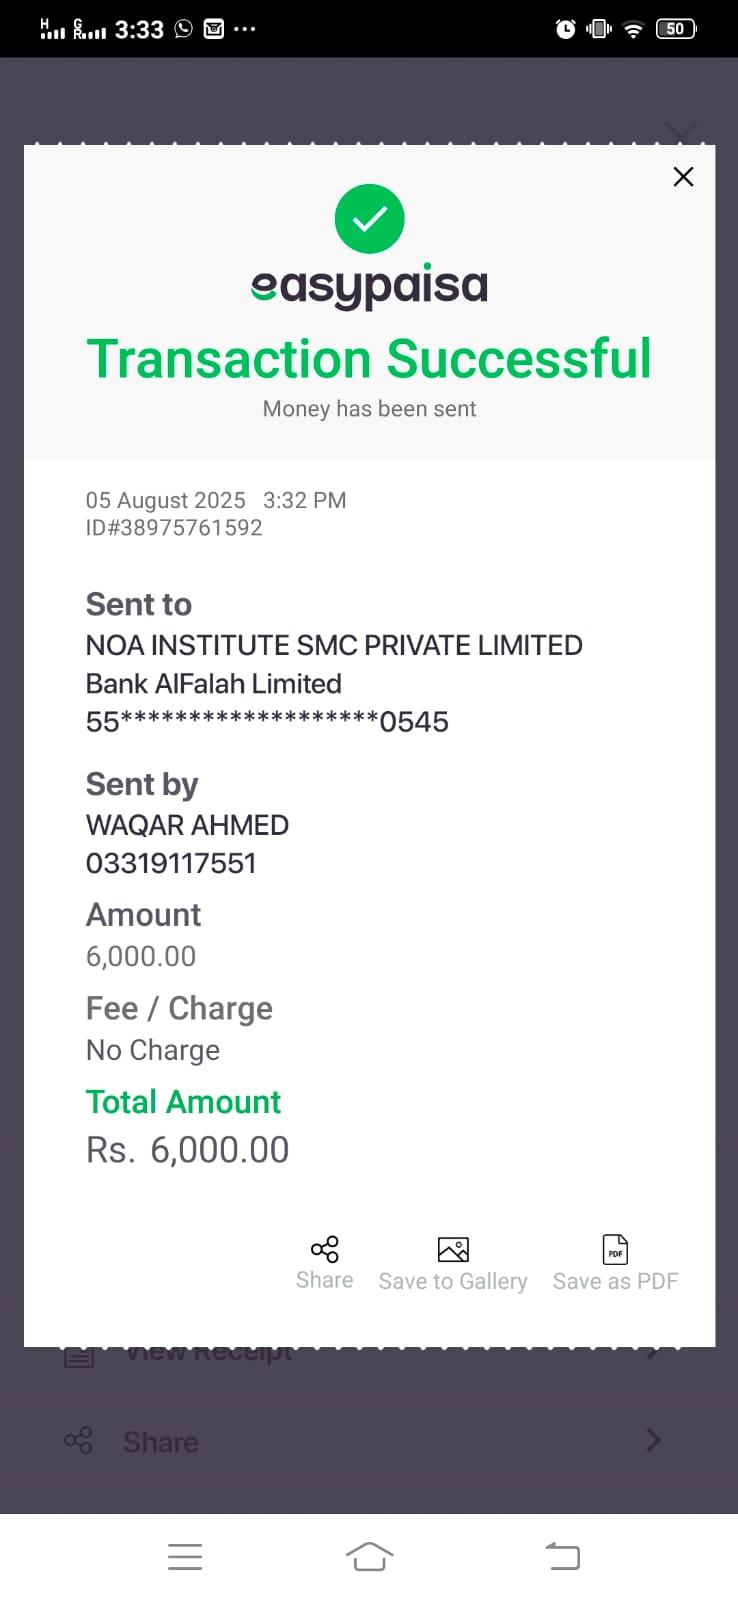This screenshot has height=1600, width=738.
Task: Tap the Share icon on the receipt
Action: coord(324,1249)
